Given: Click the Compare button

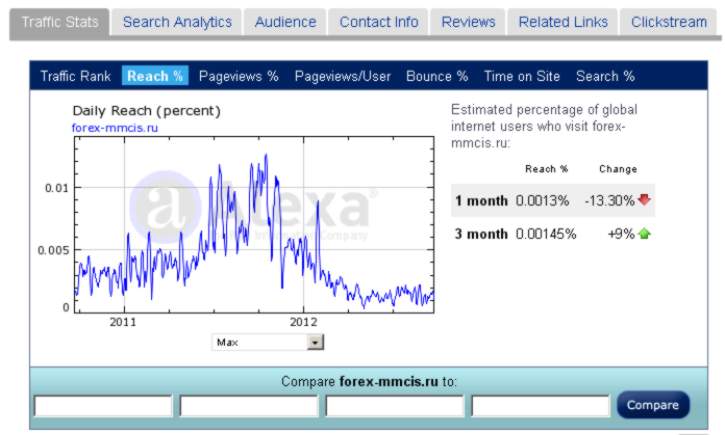Looking at the screenshot, I should (x=653, y=405).
